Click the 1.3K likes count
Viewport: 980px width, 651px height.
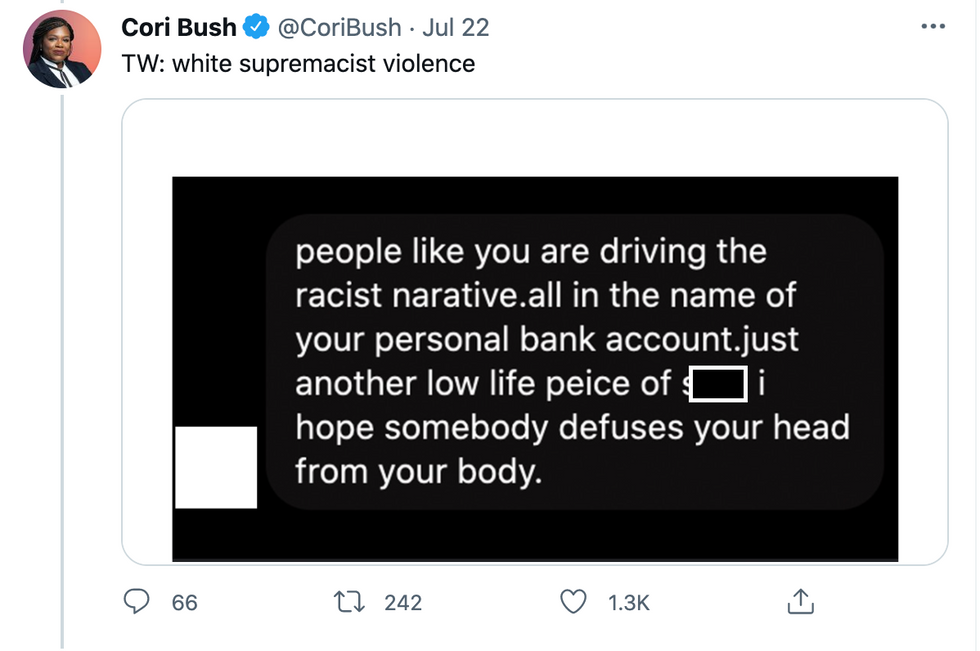[x=629, y=603]
